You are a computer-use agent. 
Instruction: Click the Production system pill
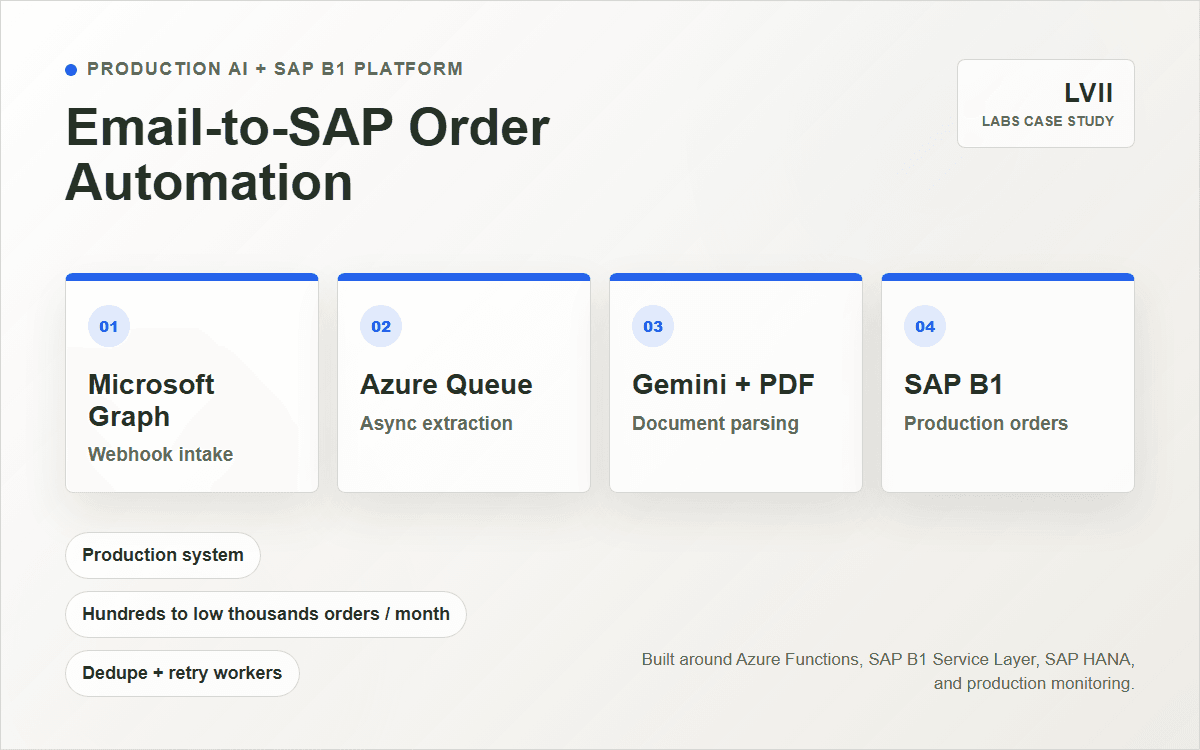(163, 555)
